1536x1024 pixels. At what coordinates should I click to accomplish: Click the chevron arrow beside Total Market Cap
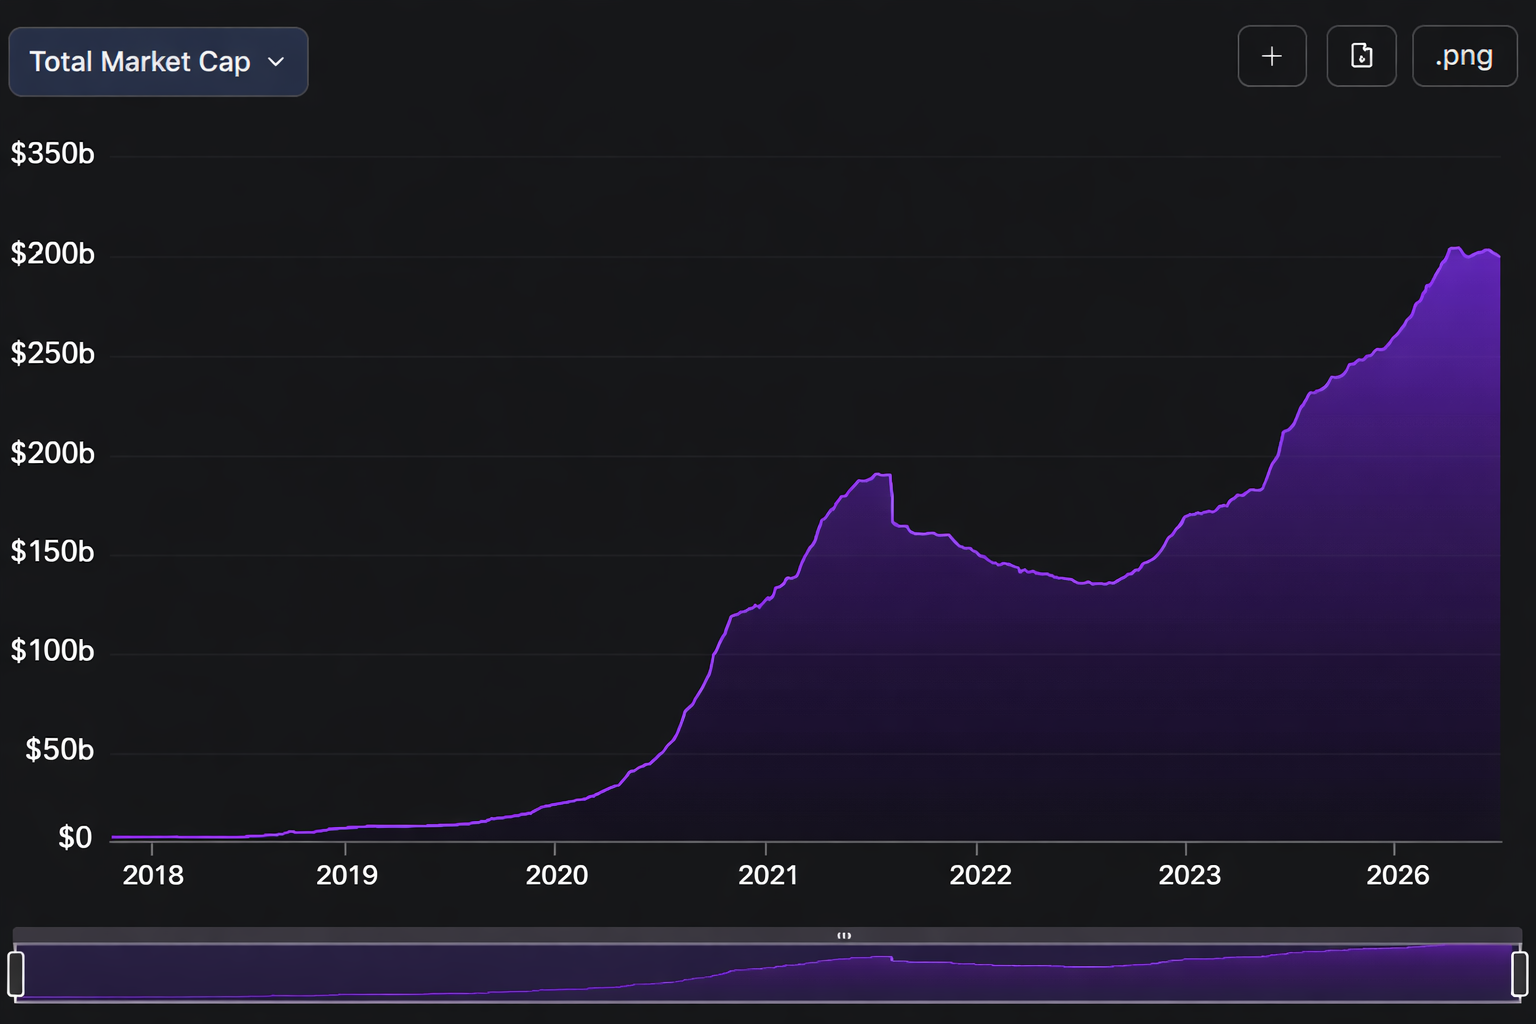[276, 62]
